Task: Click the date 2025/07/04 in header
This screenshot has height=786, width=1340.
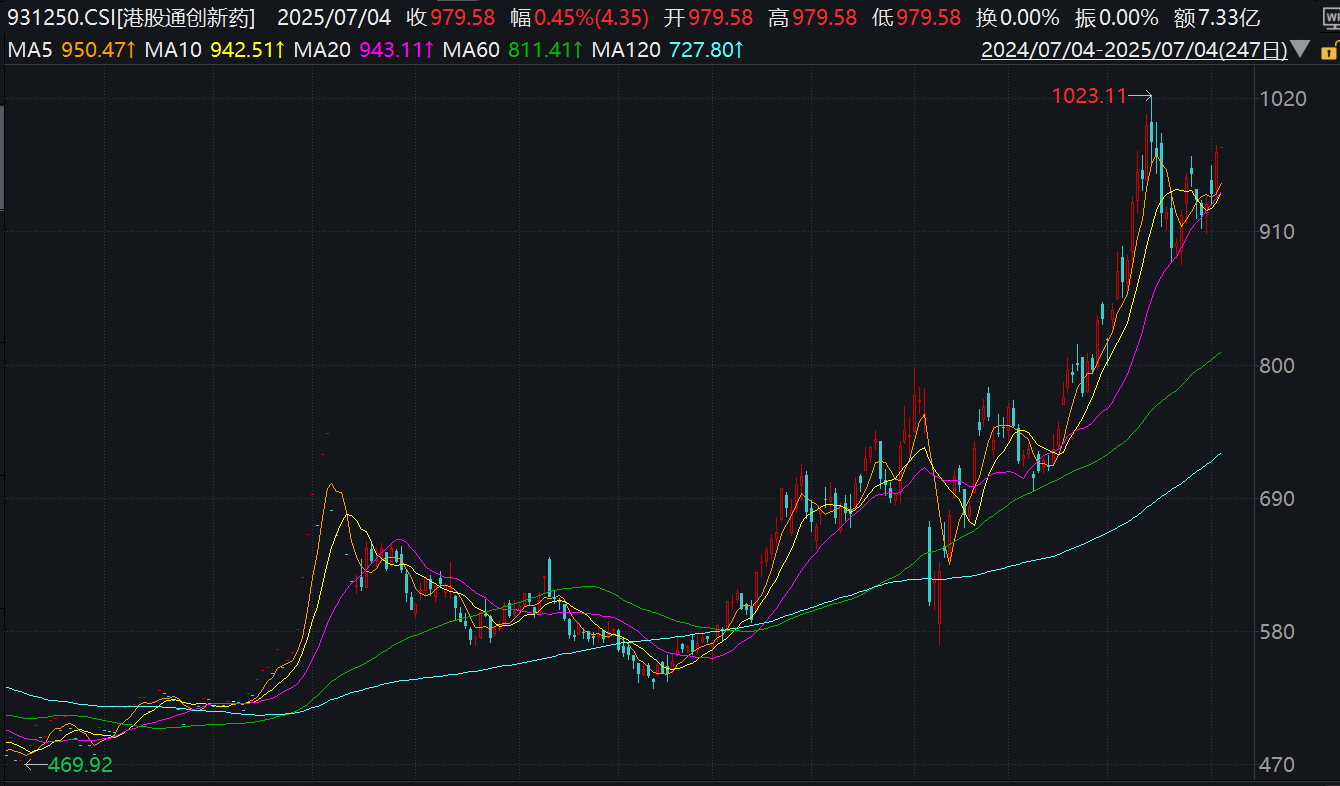Action: point(334,17)
